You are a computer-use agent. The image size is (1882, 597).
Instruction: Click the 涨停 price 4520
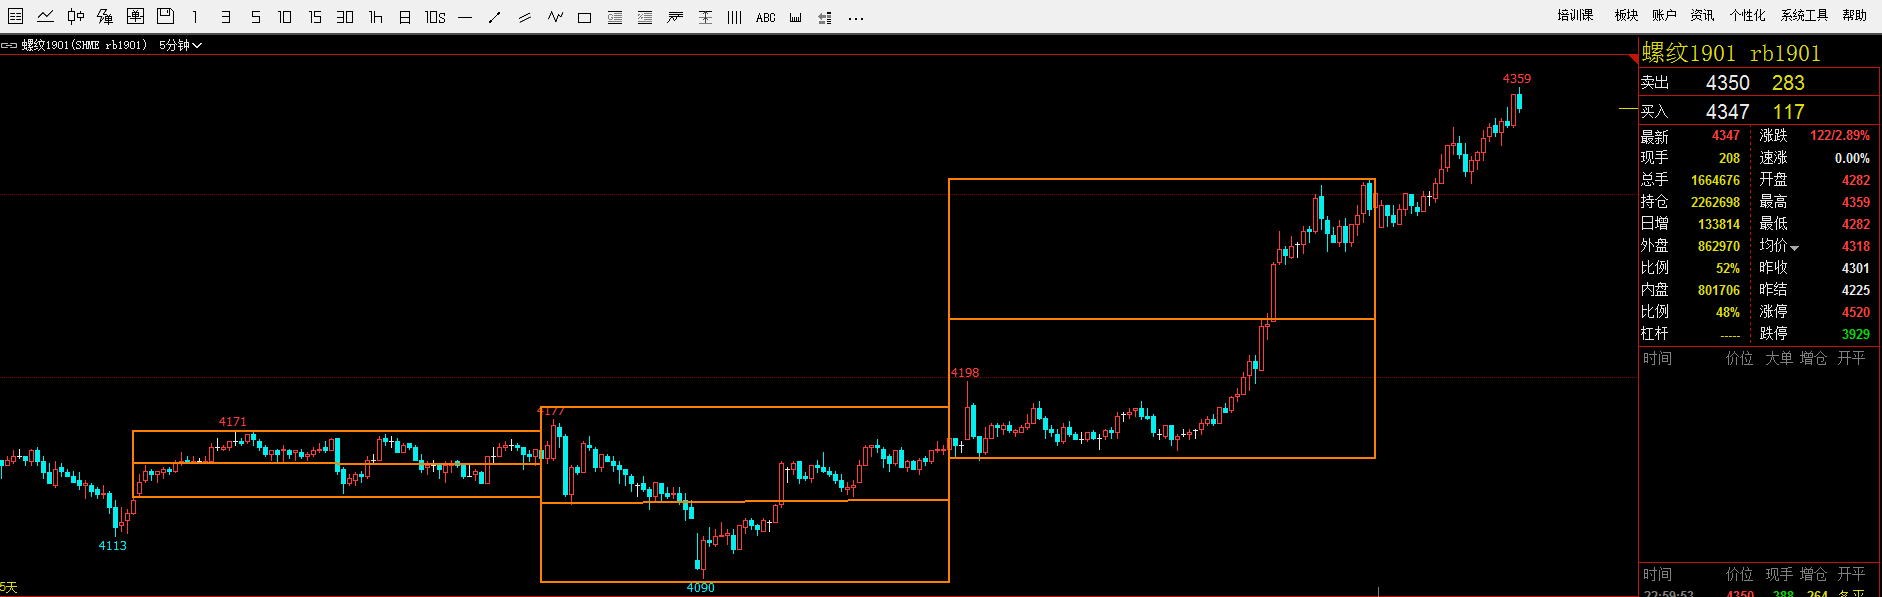point(1856,312)
